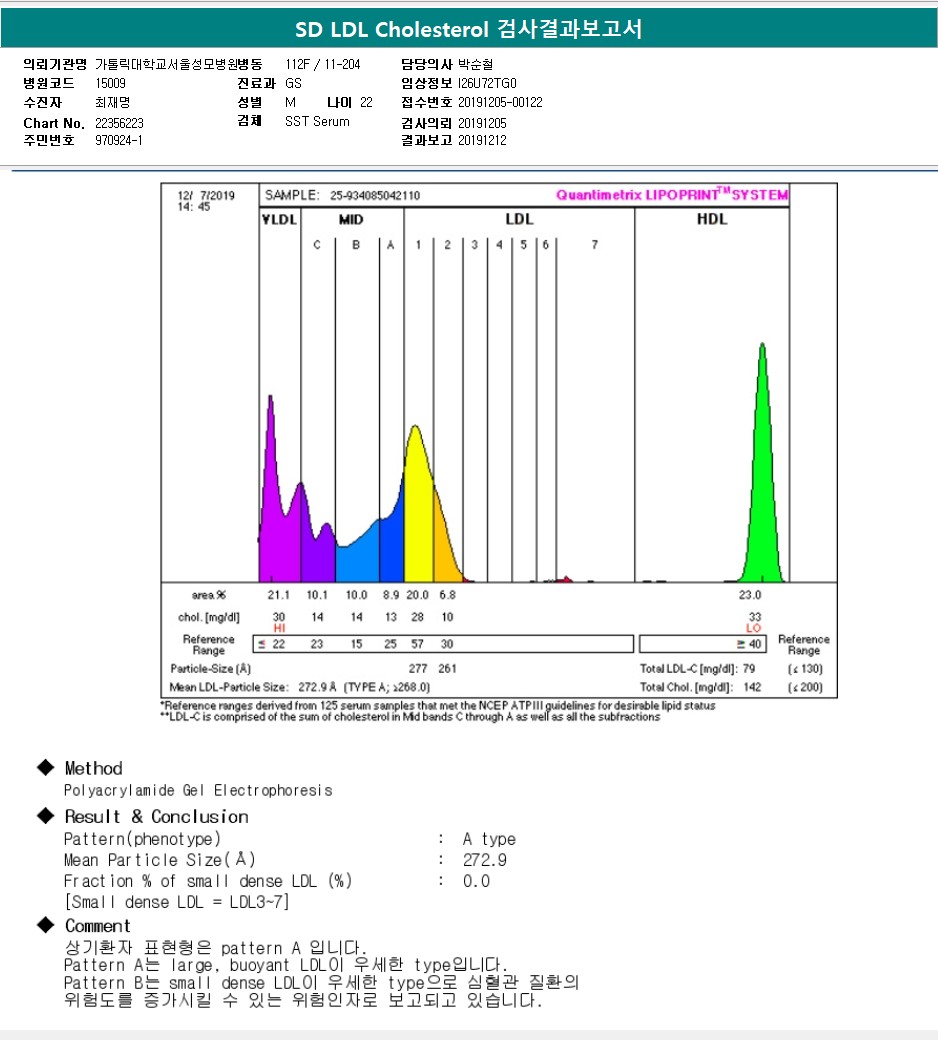938x1040 pixels.
Task: Click the ward value '112F / 11-204'
Action: (323, 64)
